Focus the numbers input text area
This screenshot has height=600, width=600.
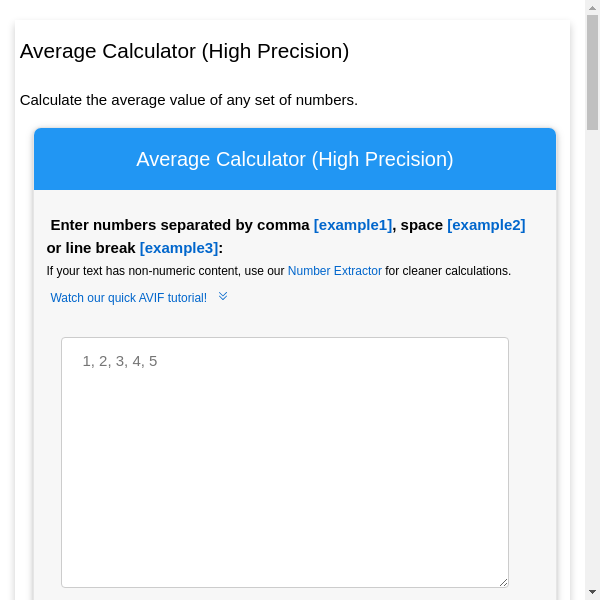285,470
